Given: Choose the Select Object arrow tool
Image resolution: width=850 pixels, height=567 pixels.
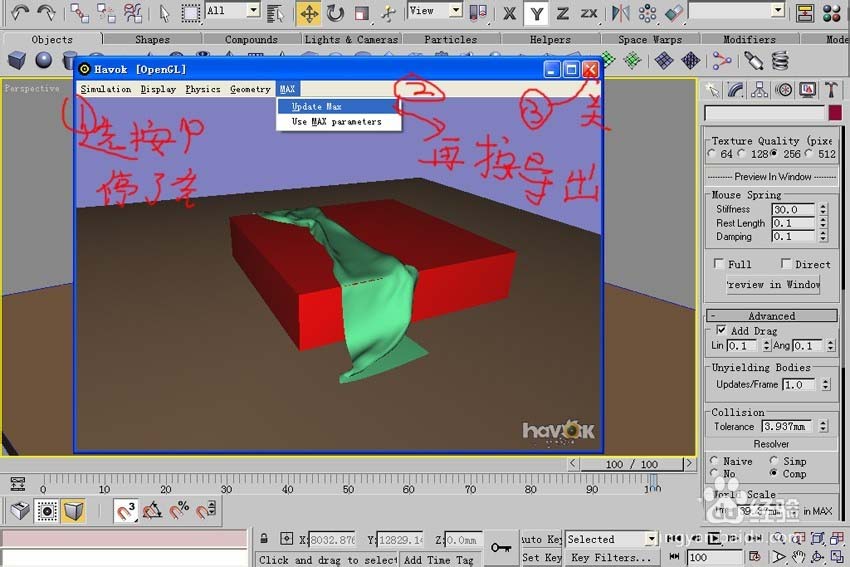Looking at the screenshot, I should [x=164, y=12].
